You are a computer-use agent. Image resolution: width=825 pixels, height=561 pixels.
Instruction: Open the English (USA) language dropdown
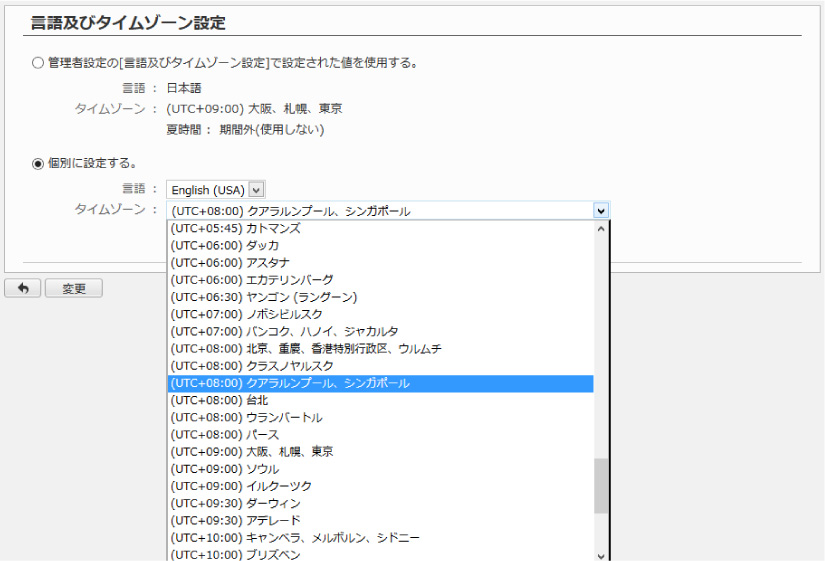[216, 189]
